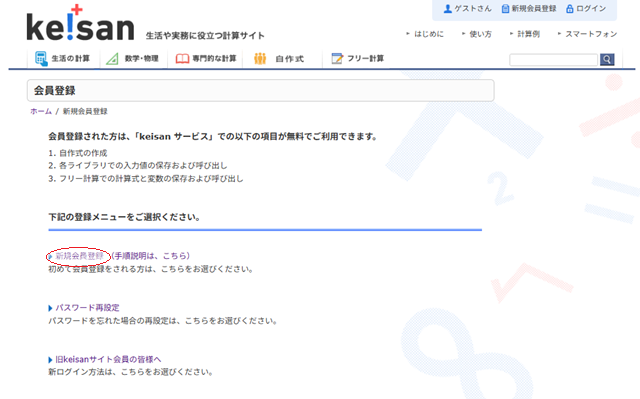Click the keisan site logo

click(80, 23)
